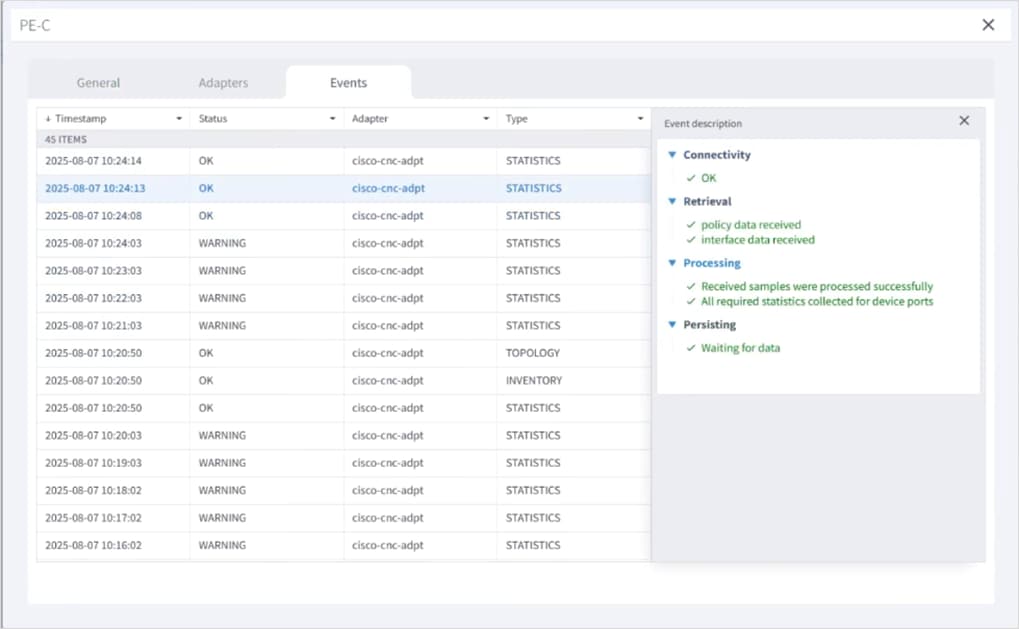Image resolution: width=1019 pixels, height=629 pixels.
Task: Click the Adapter column header
Action: tap(370, 118)
